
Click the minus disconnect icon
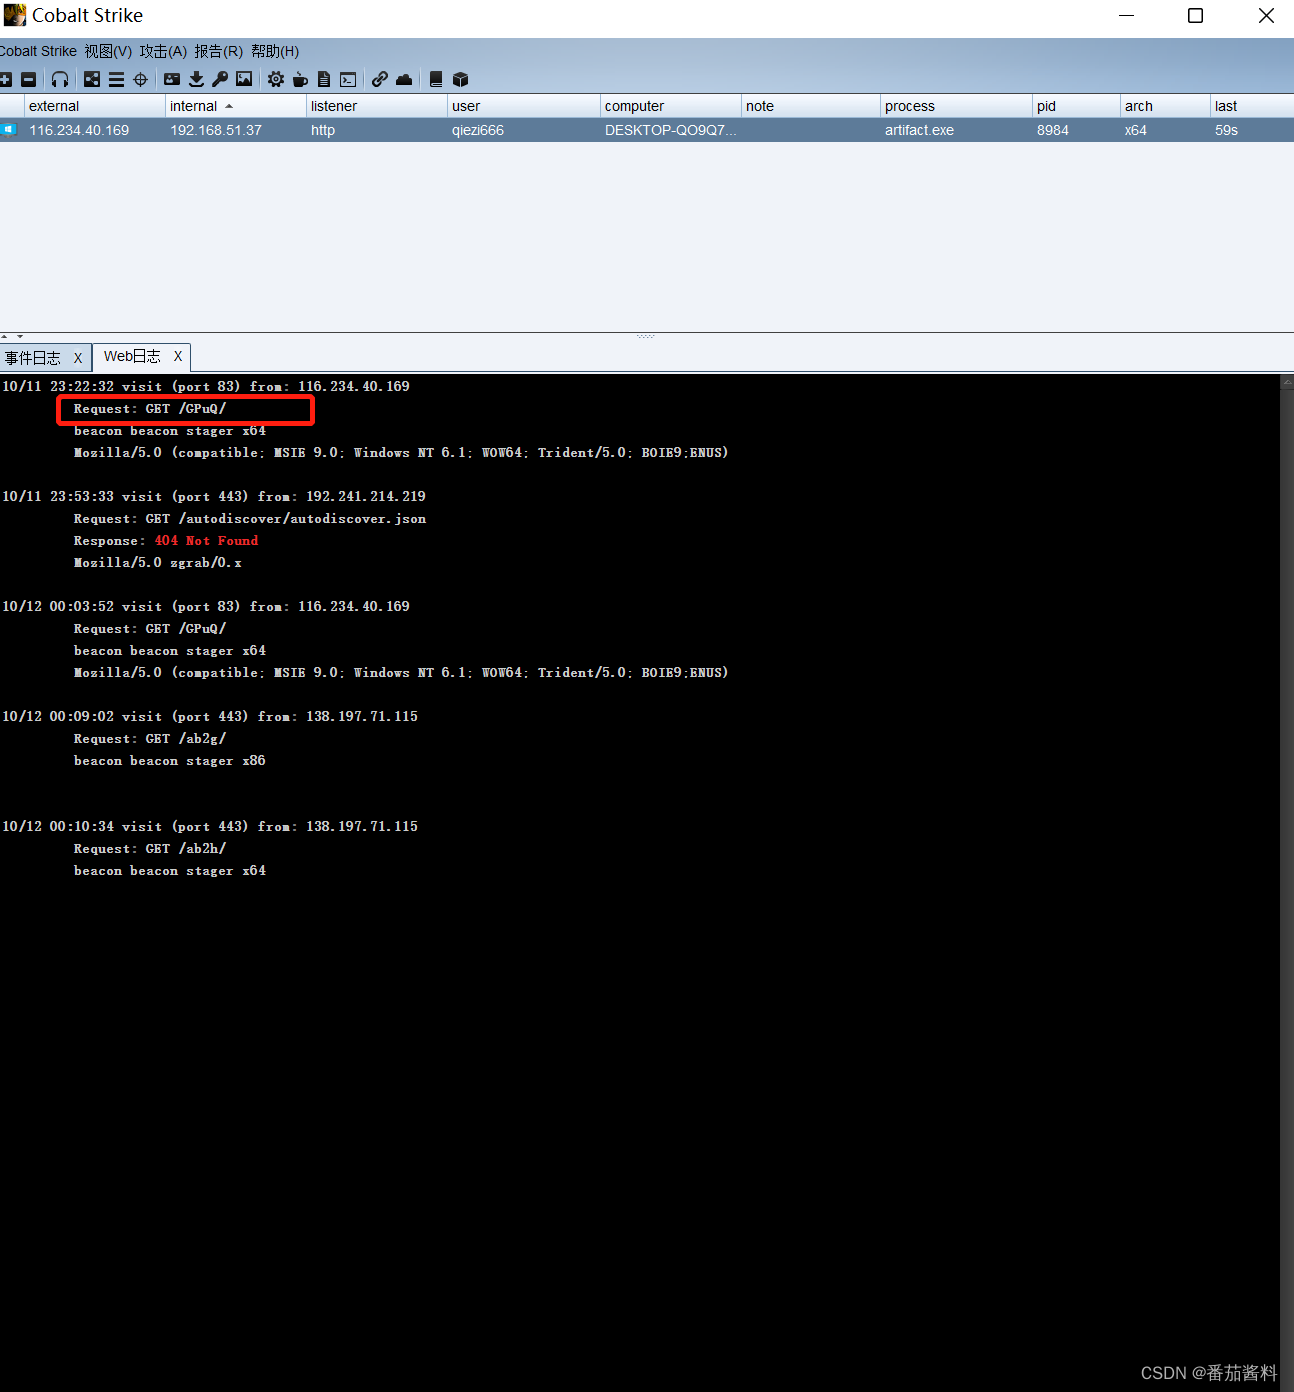[x=28, y=79]
